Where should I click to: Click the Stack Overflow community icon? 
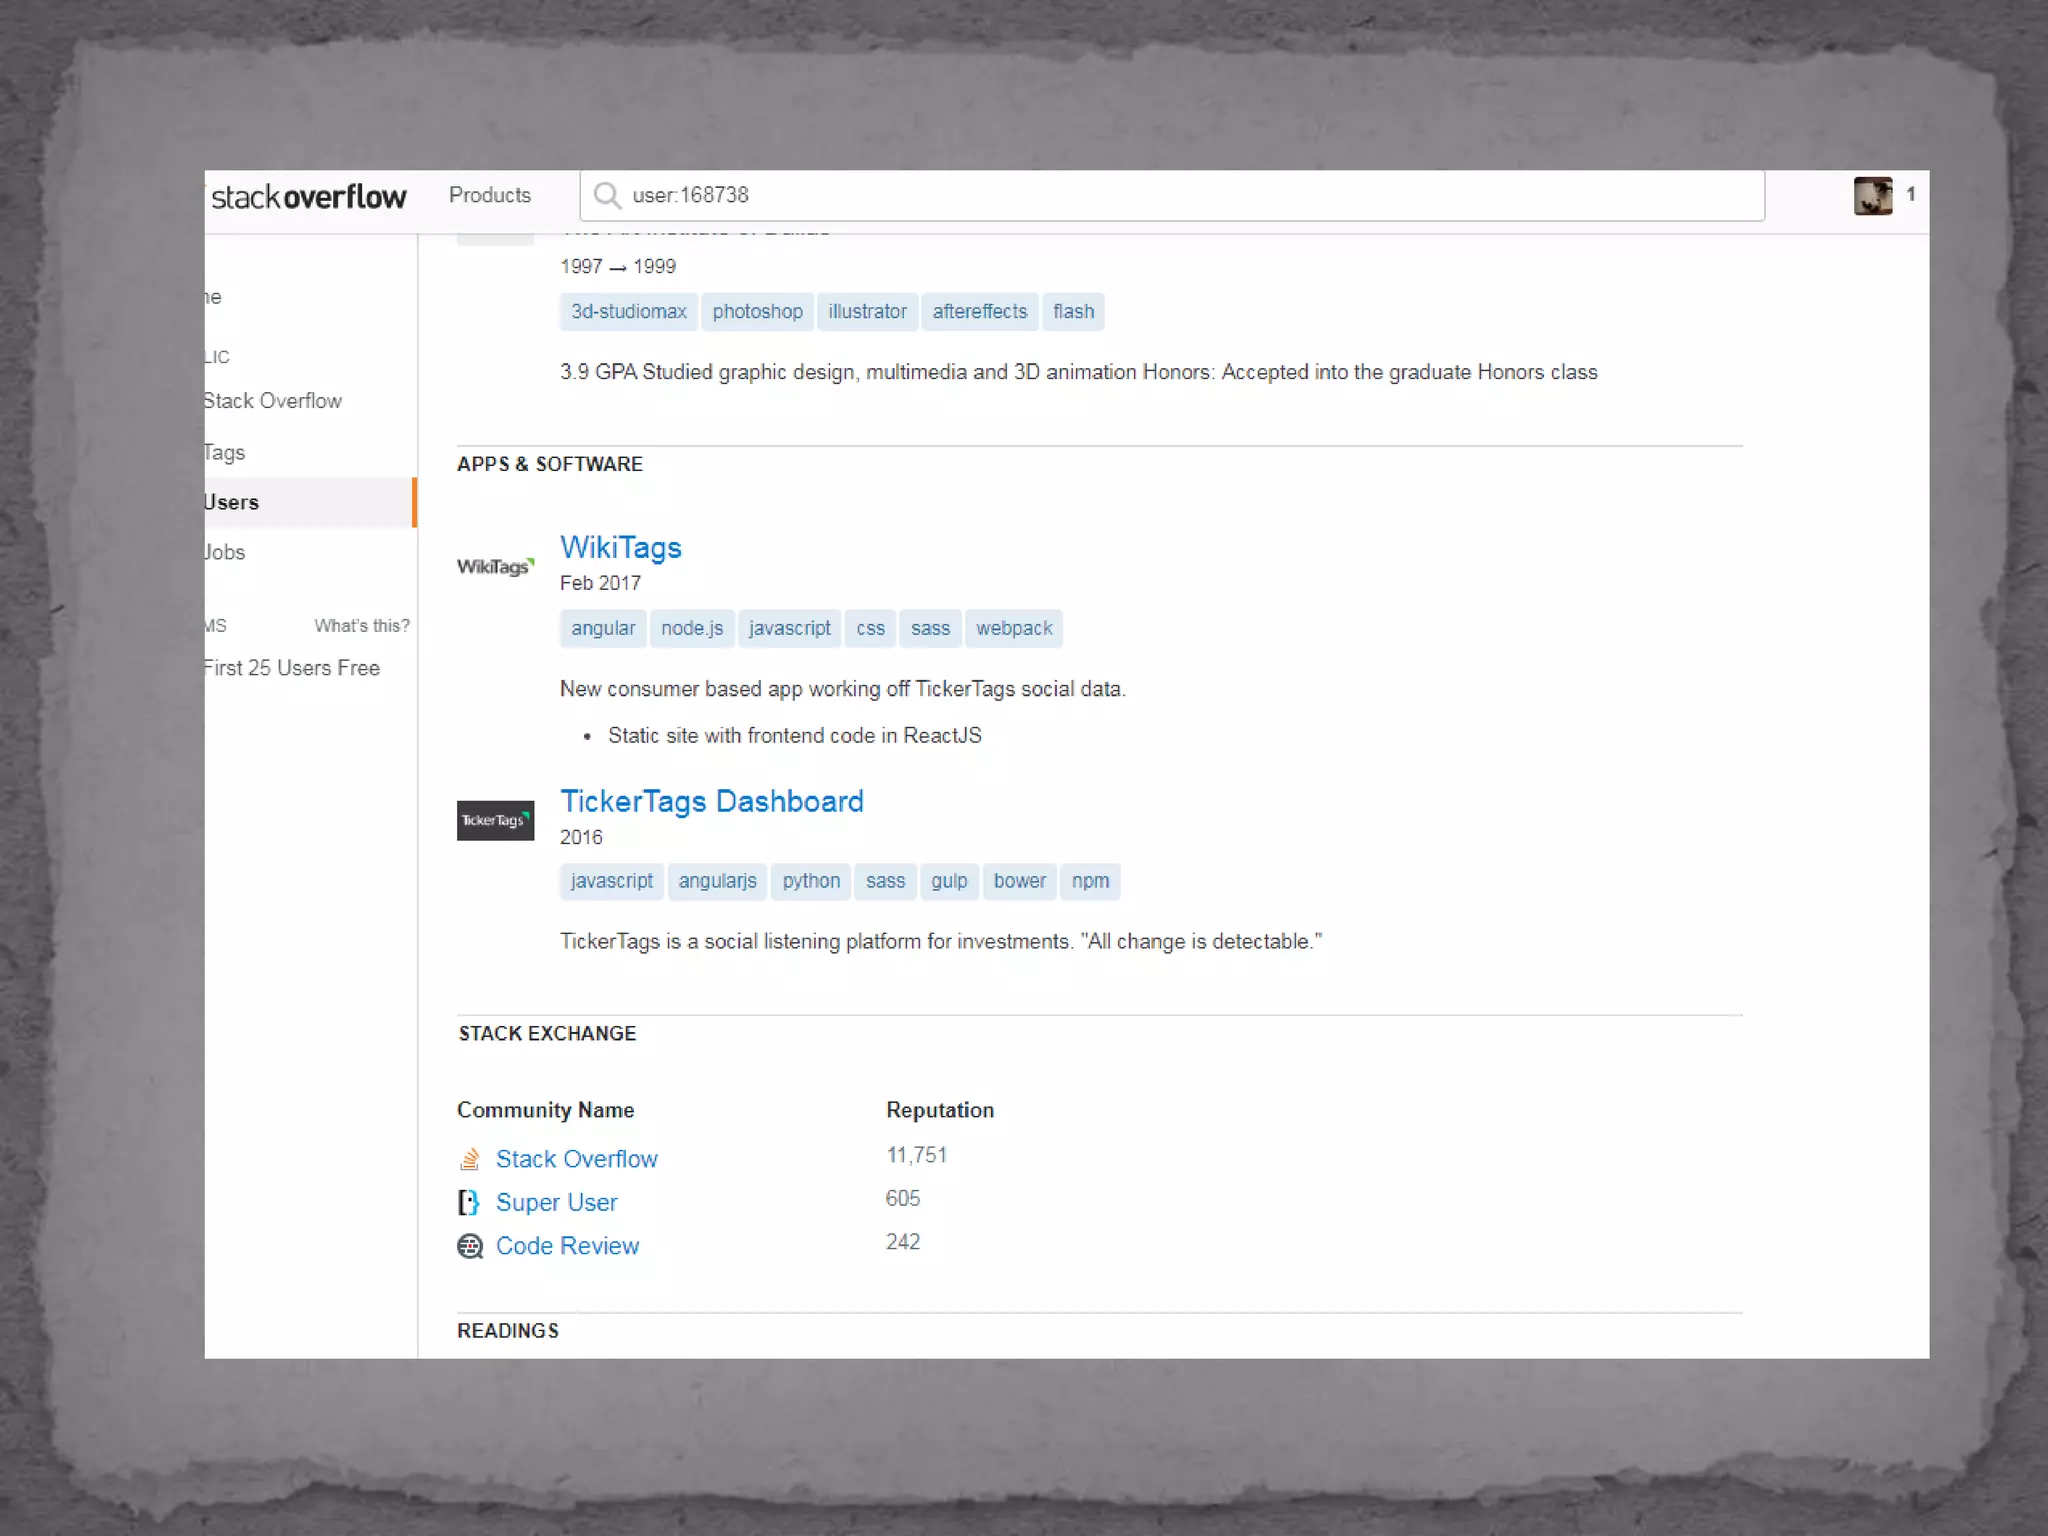470,1159
